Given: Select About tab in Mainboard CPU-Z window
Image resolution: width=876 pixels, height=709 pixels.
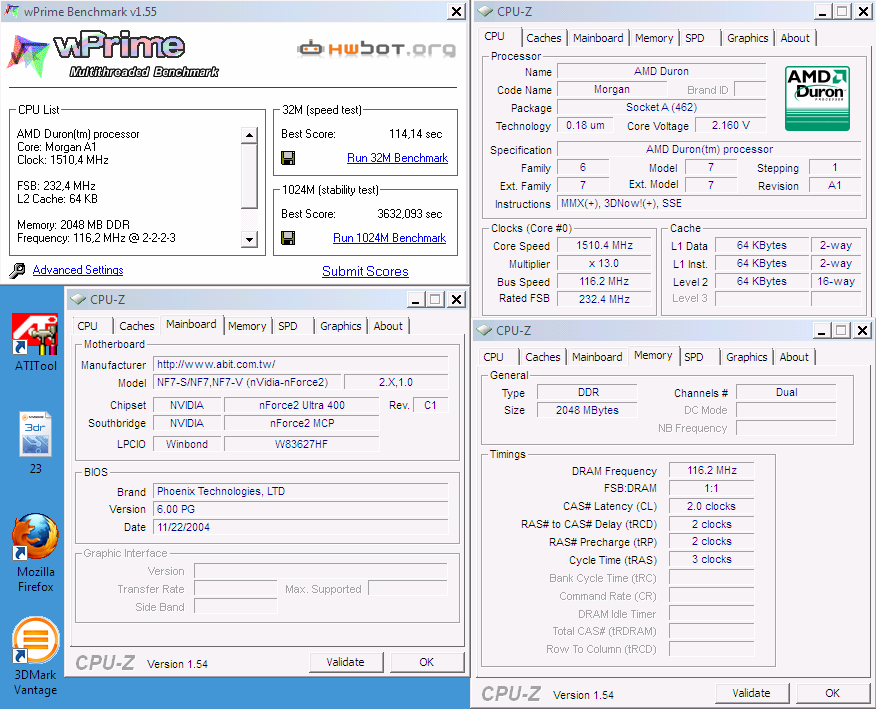Looking at the screenshot, I should [x=388, y=326].
